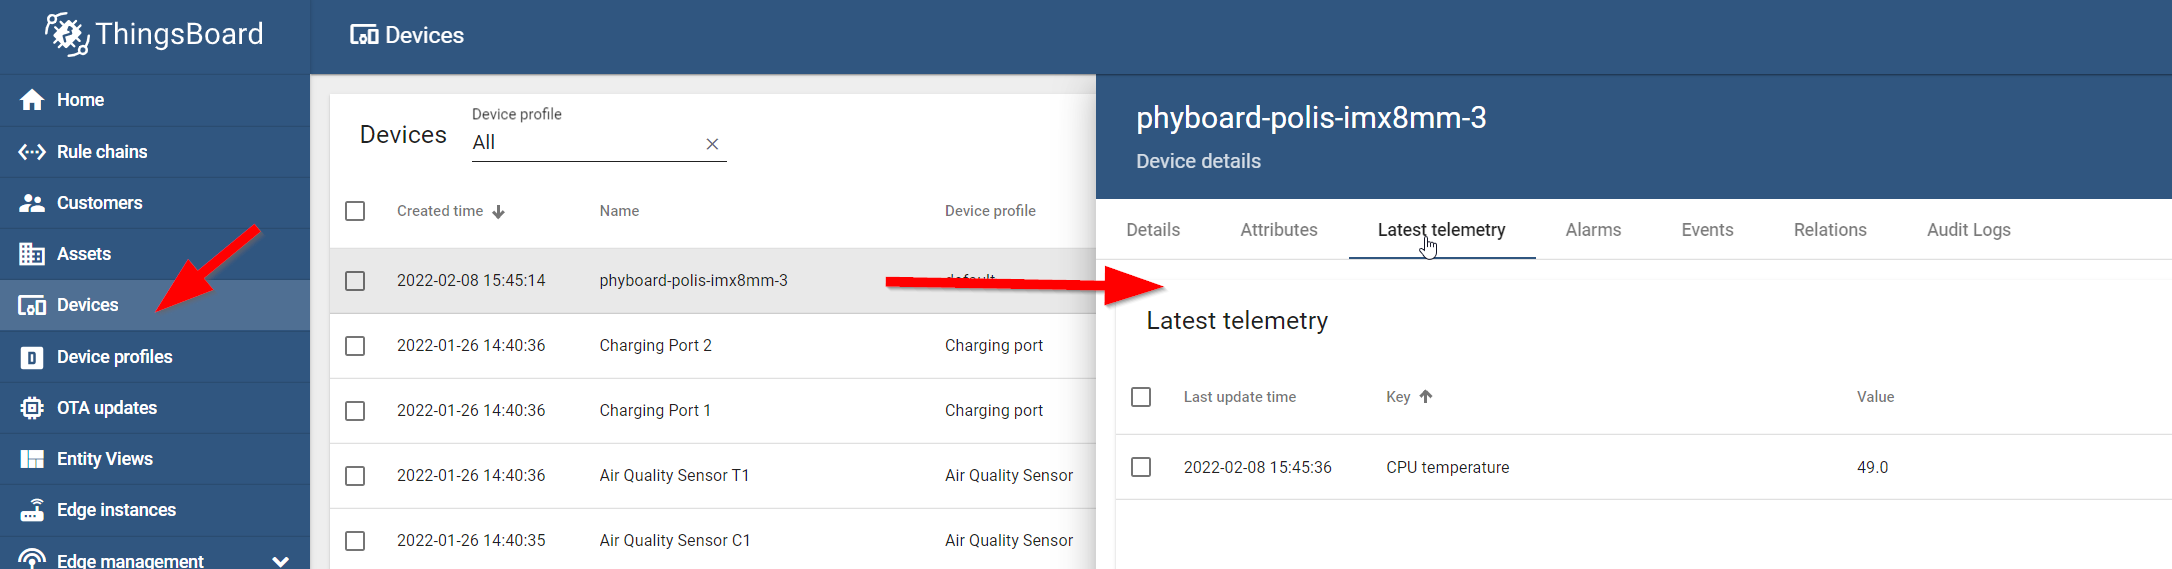The width and height of the screenshot is (2172, 569).
Task: Select the Assets building icon
Action: 32,254
